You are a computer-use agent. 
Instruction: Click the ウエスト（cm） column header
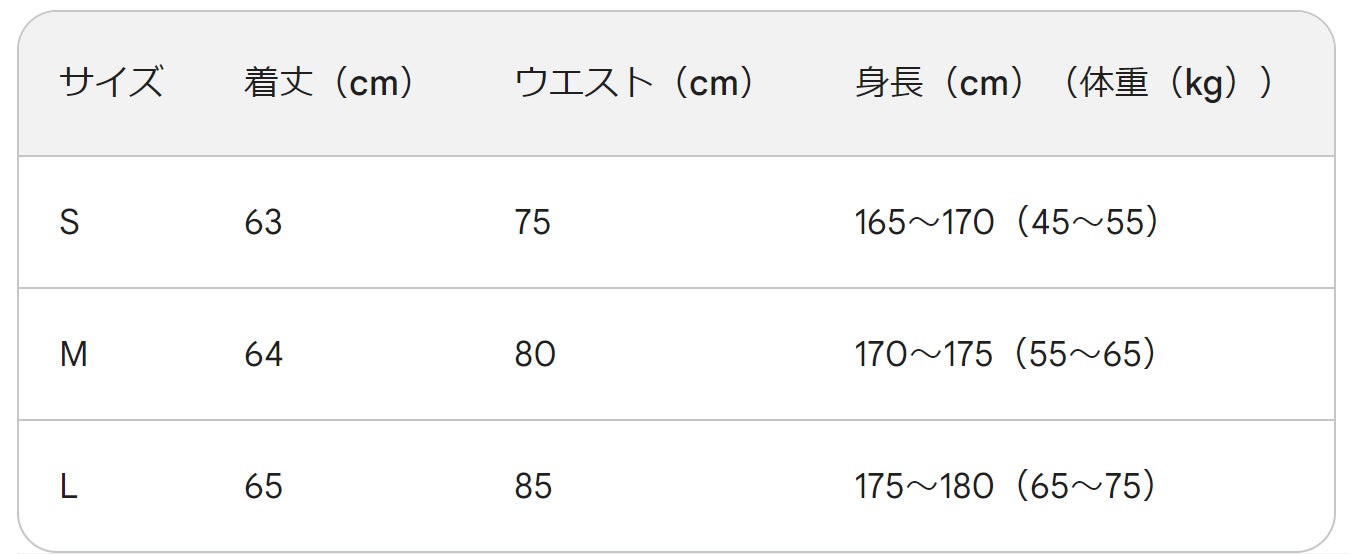[634, 83]
